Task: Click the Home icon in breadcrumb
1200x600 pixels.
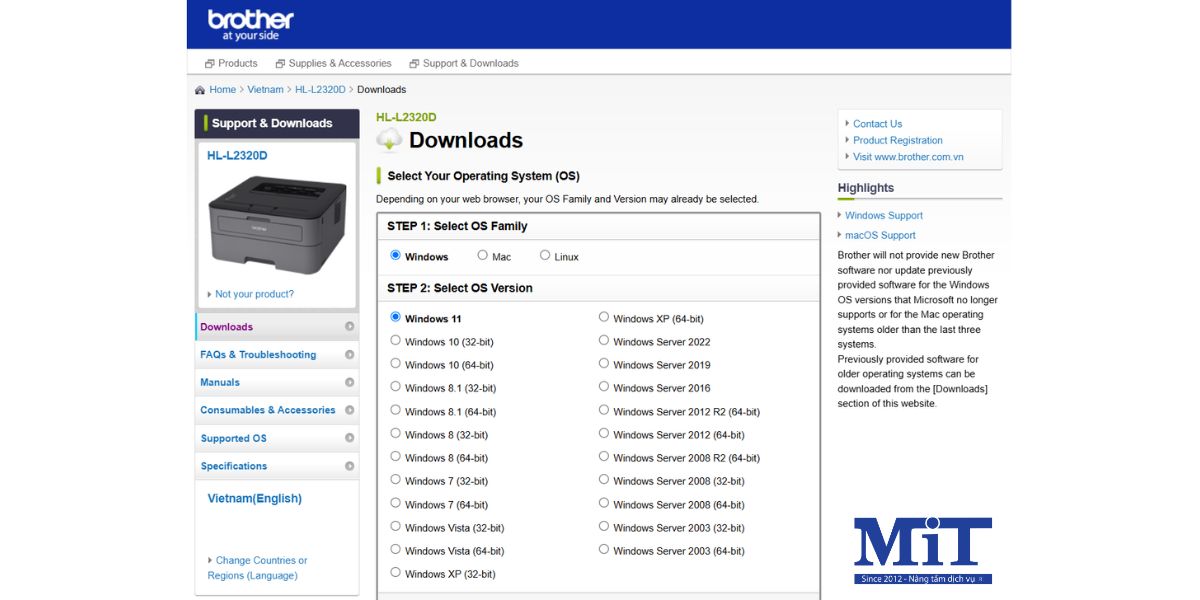Action: tap(200, 90)
